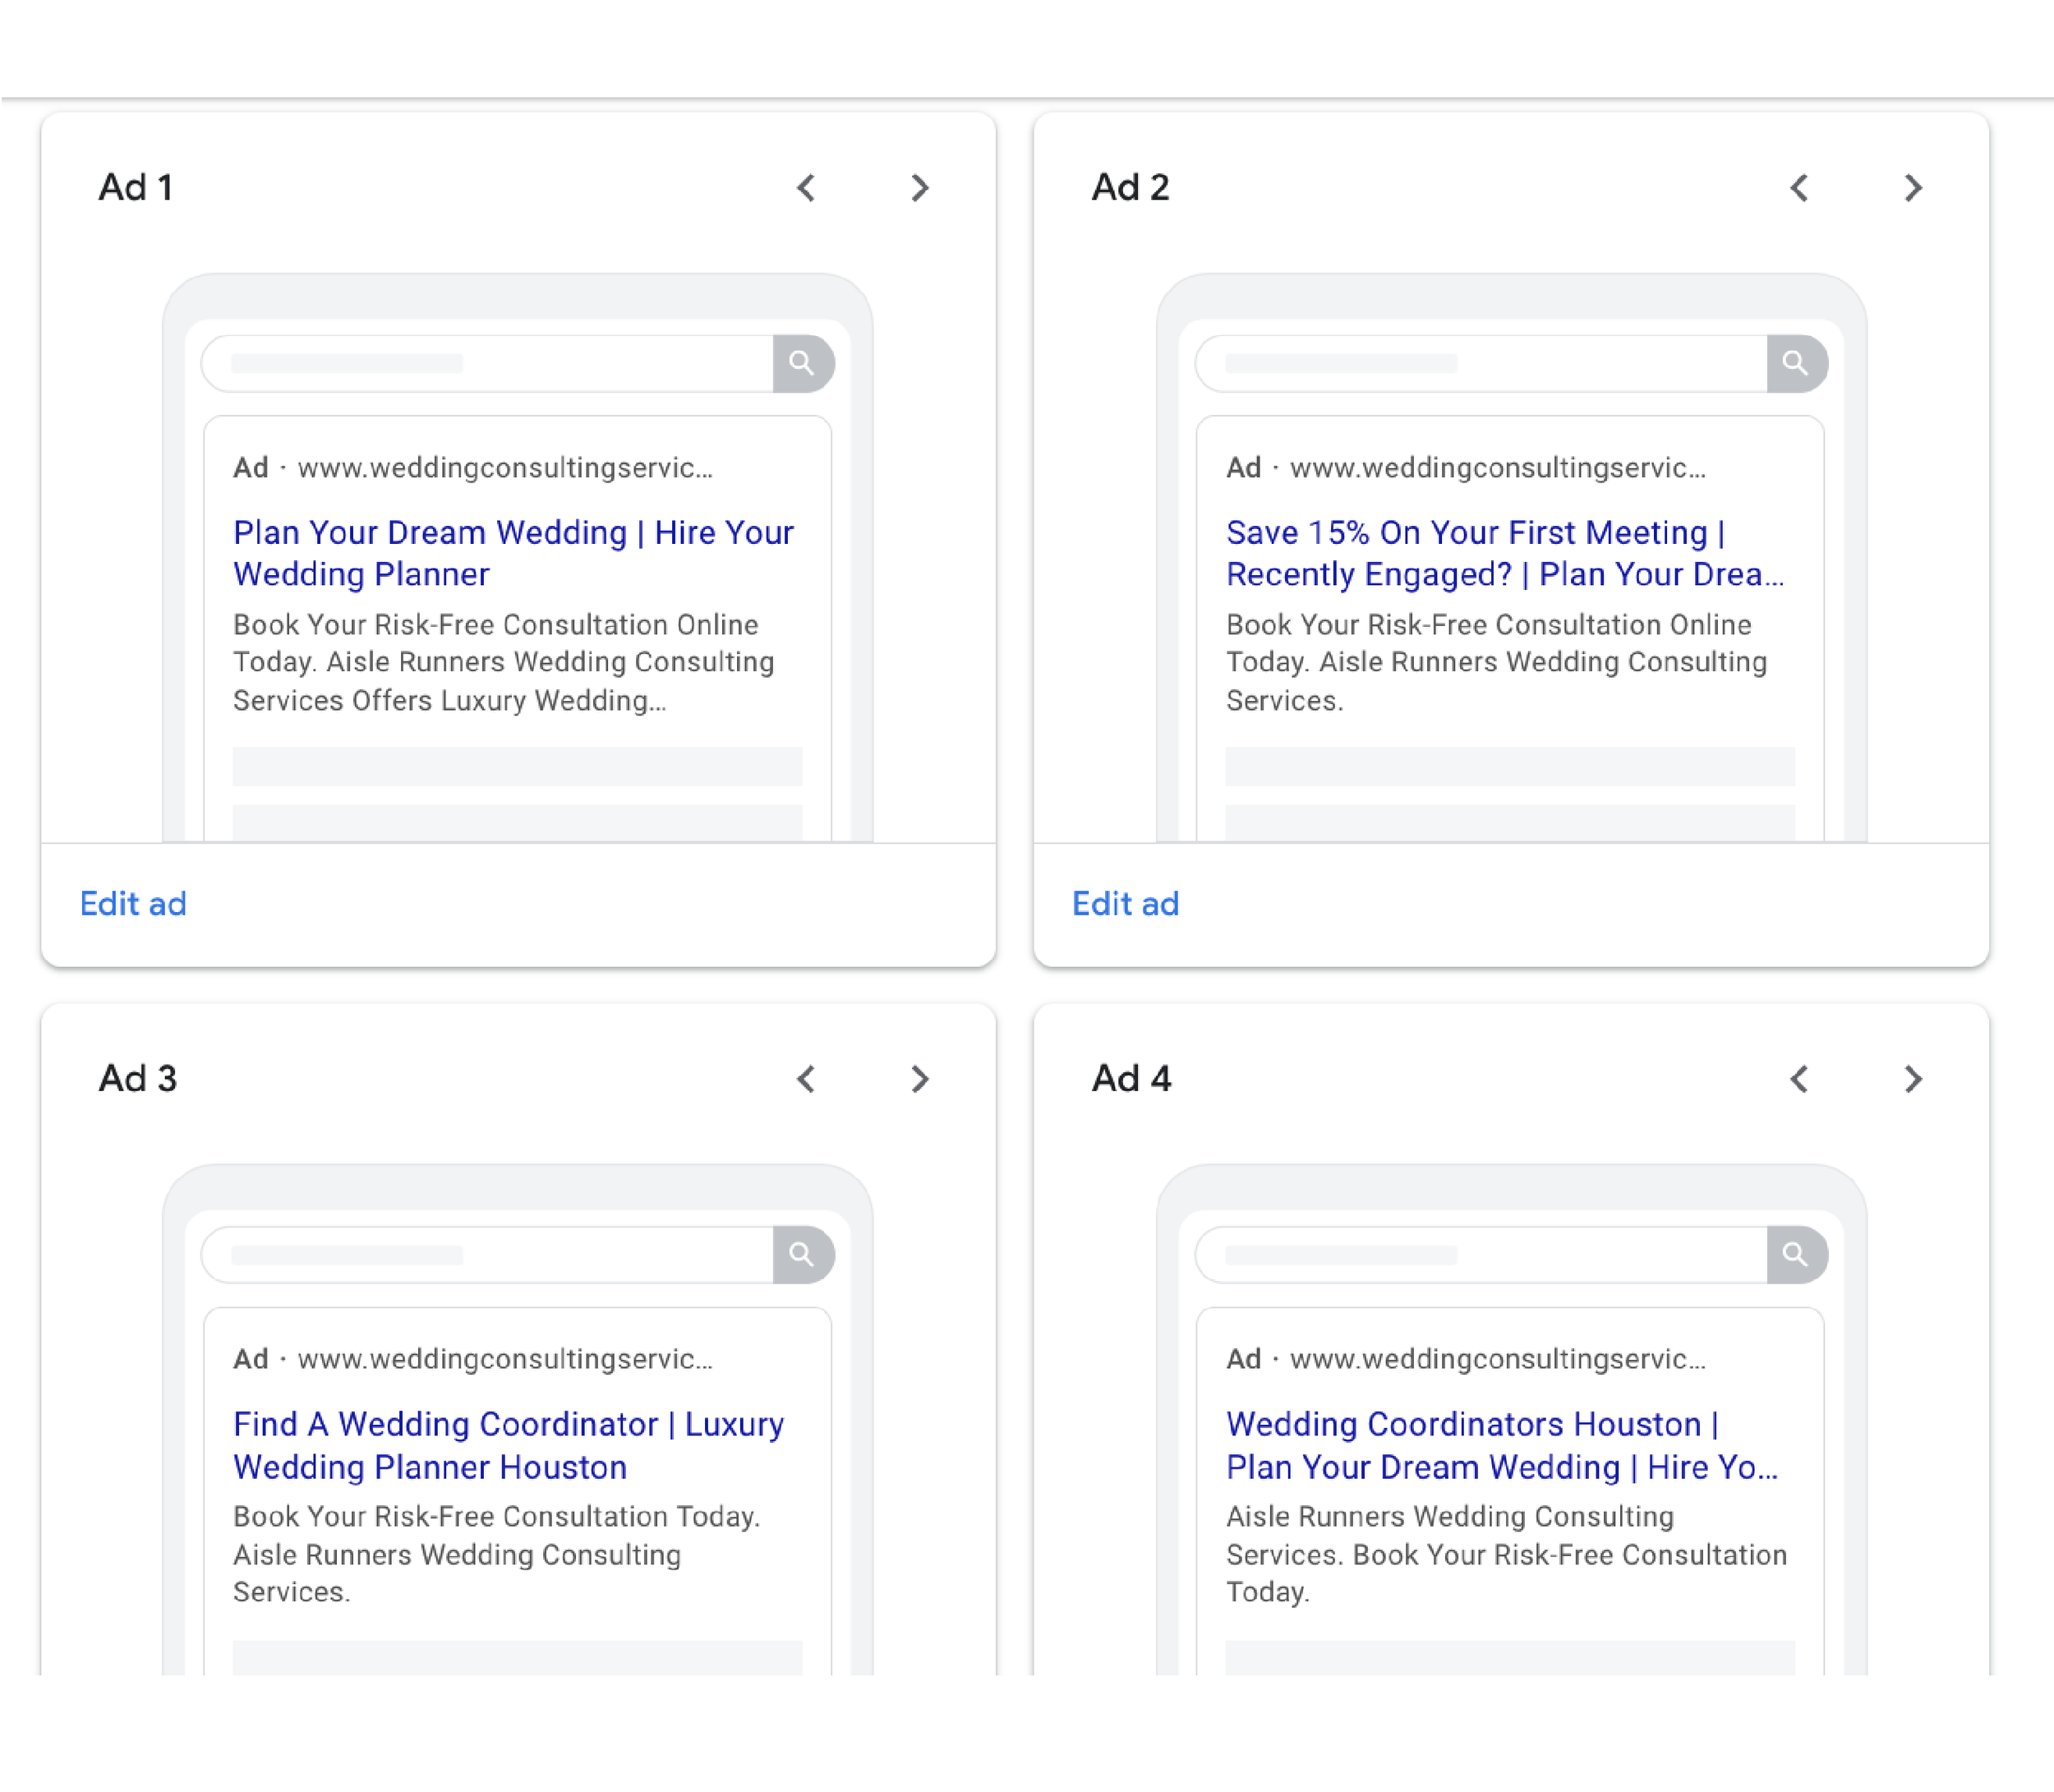Open Edit ad link under Ad 2
Screen dimensions: 2054x1792
[1125, 904]
